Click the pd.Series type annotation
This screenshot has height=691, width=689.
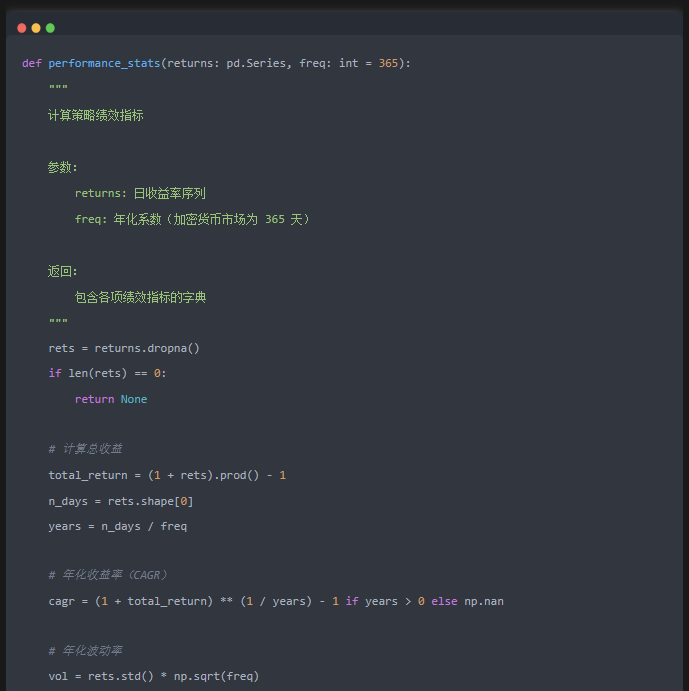256,63
